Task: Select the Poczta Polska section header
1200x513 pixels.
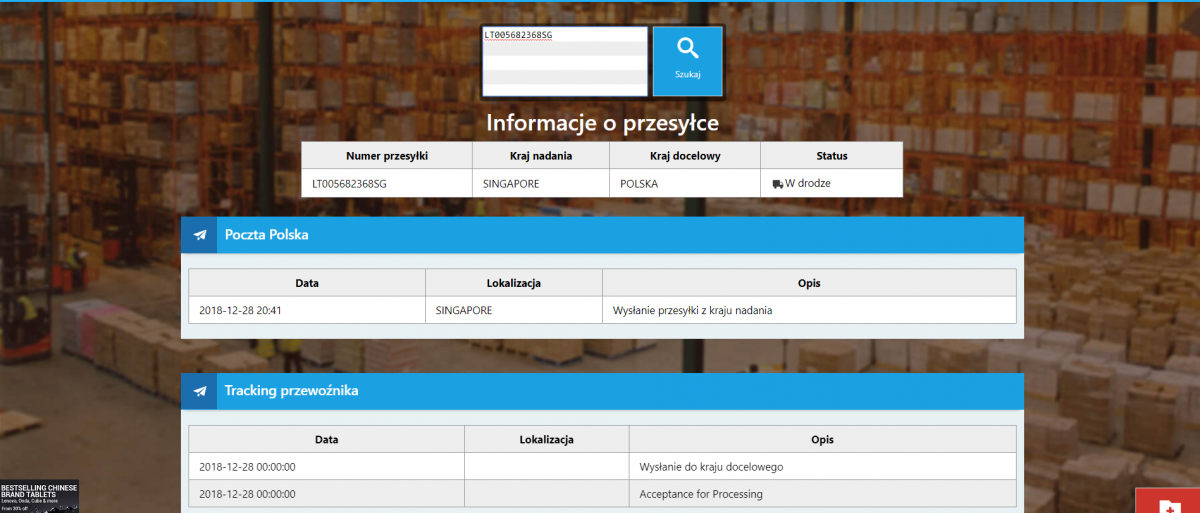Action: pos(602,235)
